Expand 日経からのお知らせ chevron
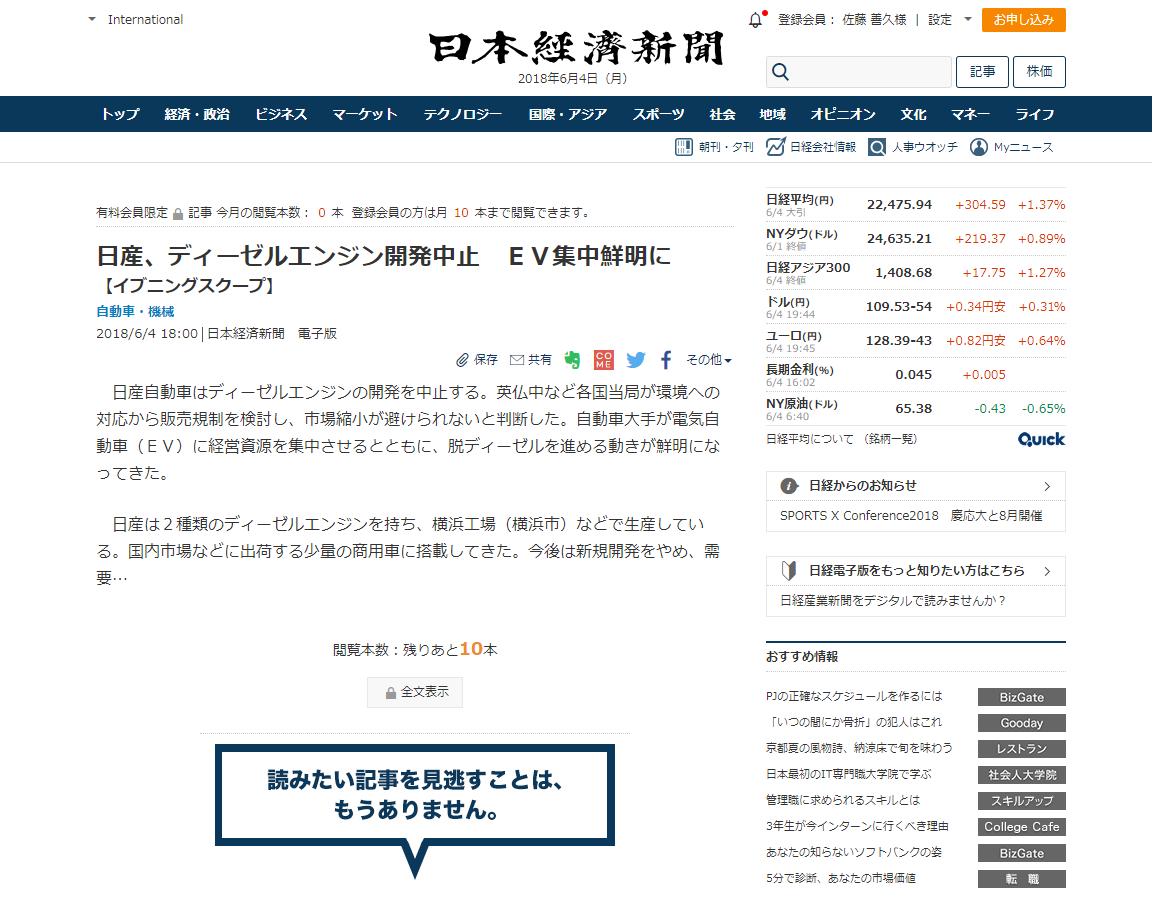Screen dimensions: 1152x903 click(1047, 486)
